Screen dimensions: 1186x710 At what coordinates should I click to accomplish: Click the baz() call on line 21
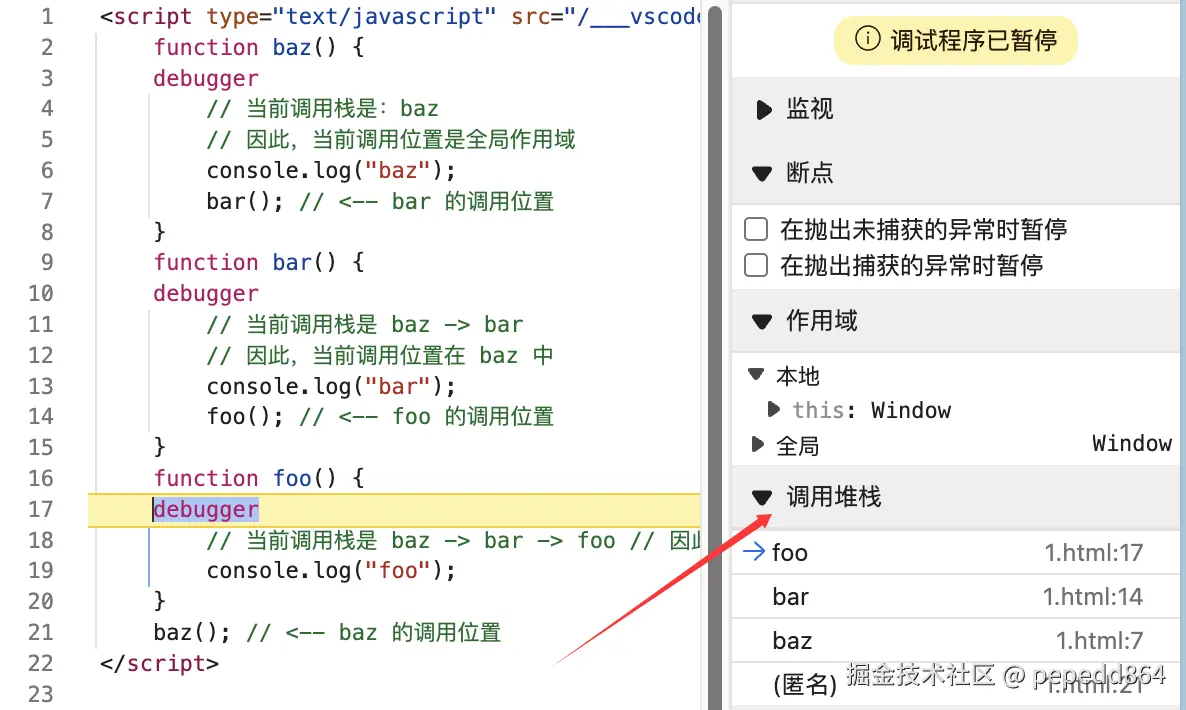(192, 632)
